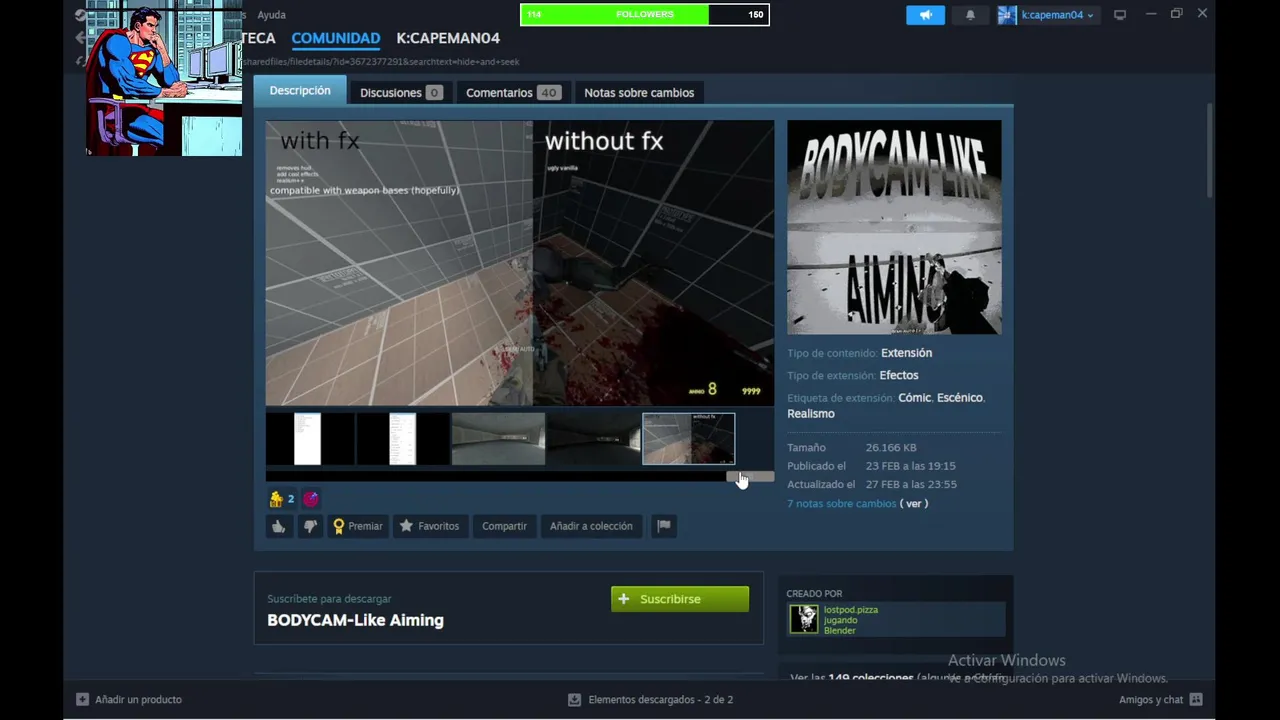The image size is (1280, 720).
Task: Click Añadir a colección button
Action: coord(591,526)
